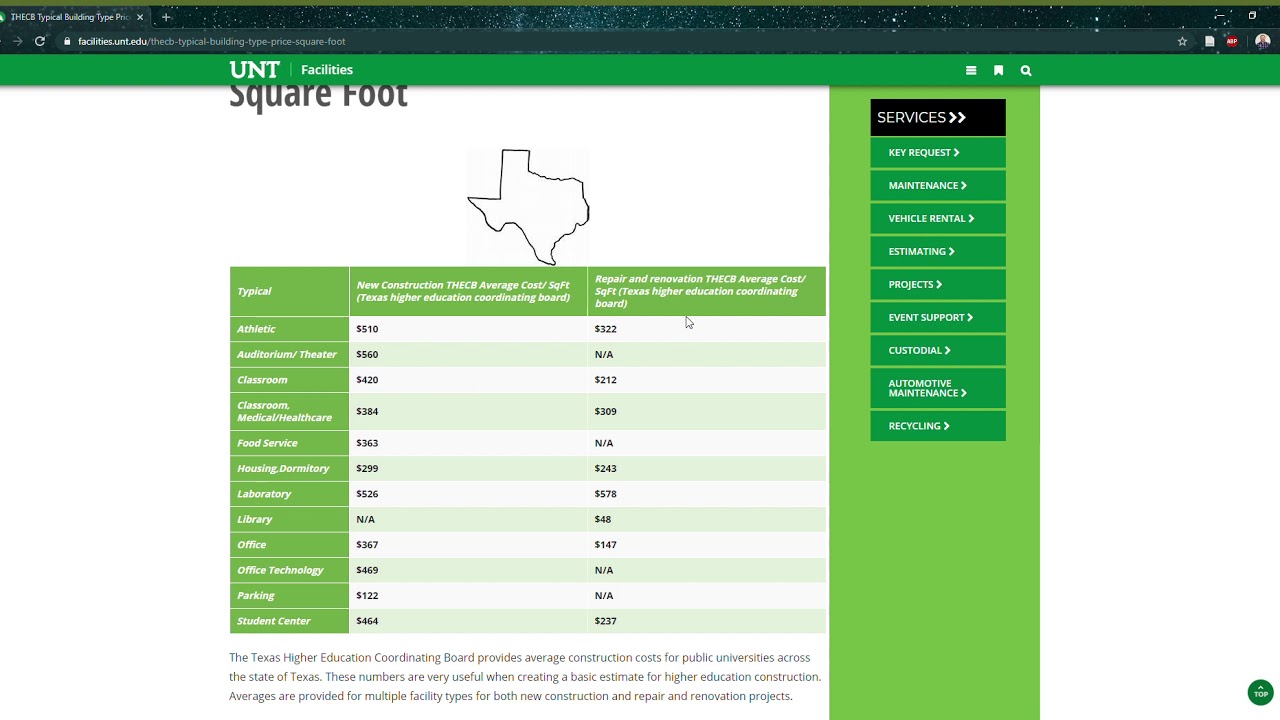This screenshot has width=1280, height=720.
Task: Click the $578 Laboratory renovation cost
Action: (605, 494)
